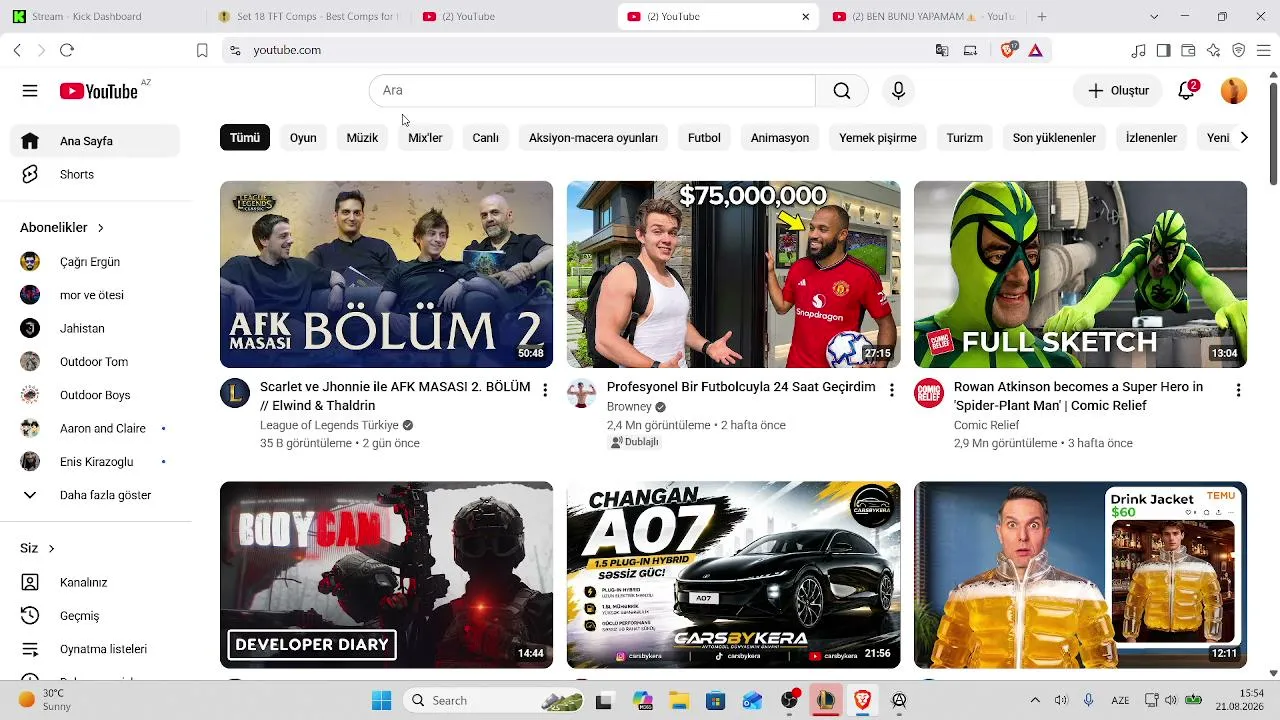
Task: Open the tab search dropdown arrow
Action: pyautogui.click(x=1154, y=17)
